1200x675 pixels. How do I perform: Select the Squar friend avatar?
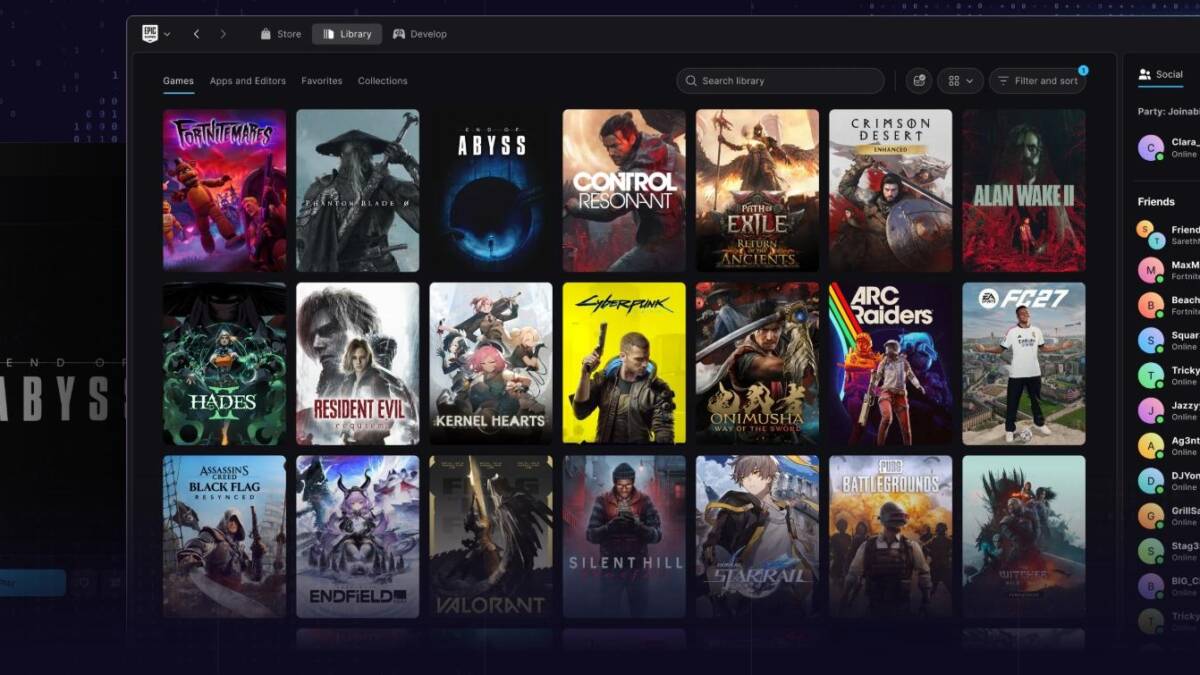(x=1151, y=340)
